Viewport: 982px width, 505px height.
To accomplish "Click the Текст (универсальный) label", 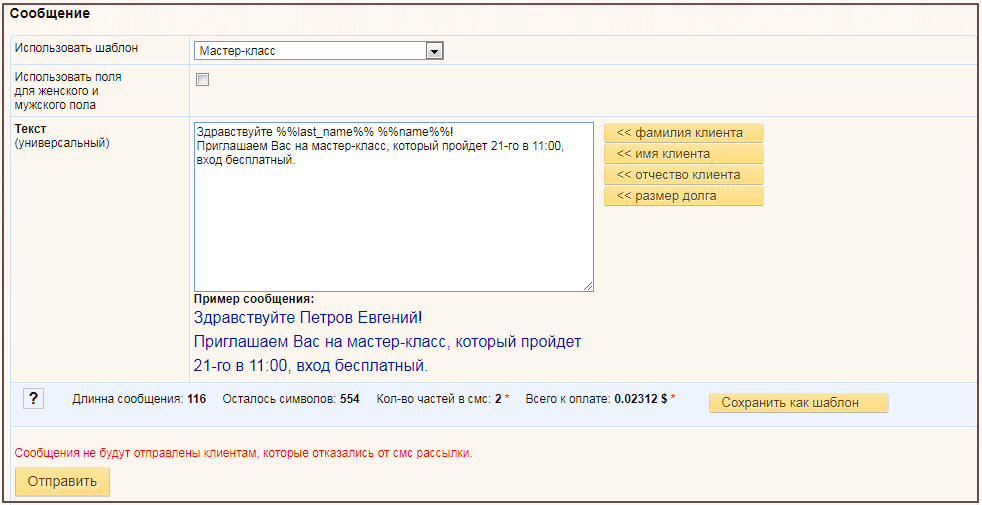I will click(x=61, y=136).
